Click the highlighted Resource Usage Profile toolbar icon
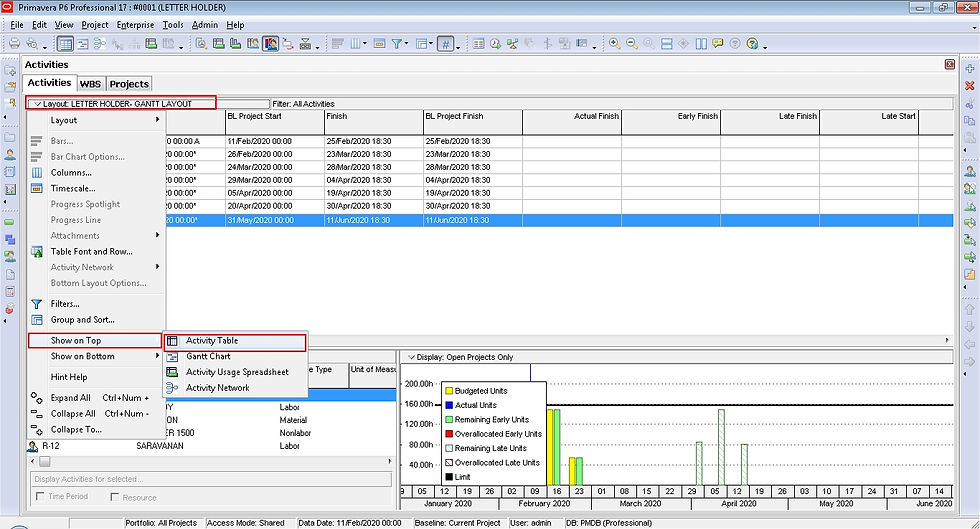The width and height of the screenshot is (980, 529). coord(271,44)
